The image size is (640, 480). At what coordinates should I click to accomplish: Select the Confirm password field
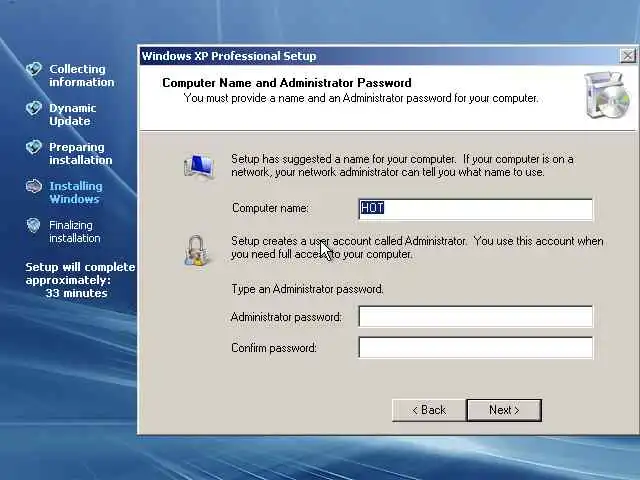(x=476, y=347)
